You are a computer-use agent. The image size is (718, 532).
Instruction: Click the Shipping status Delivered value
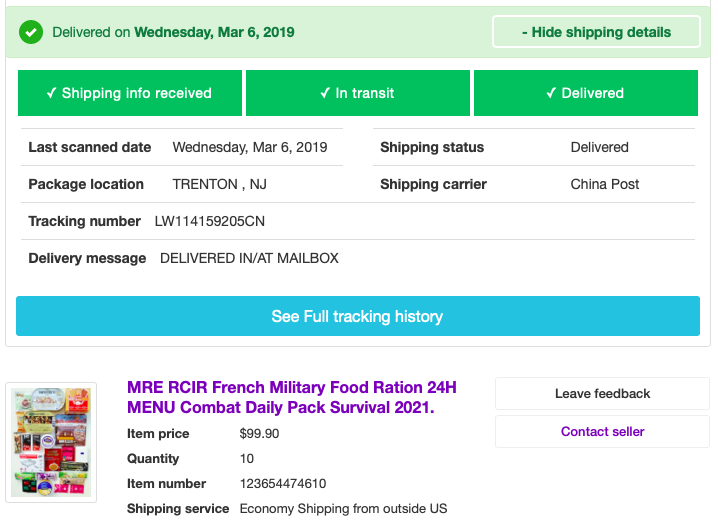(599, 147)
